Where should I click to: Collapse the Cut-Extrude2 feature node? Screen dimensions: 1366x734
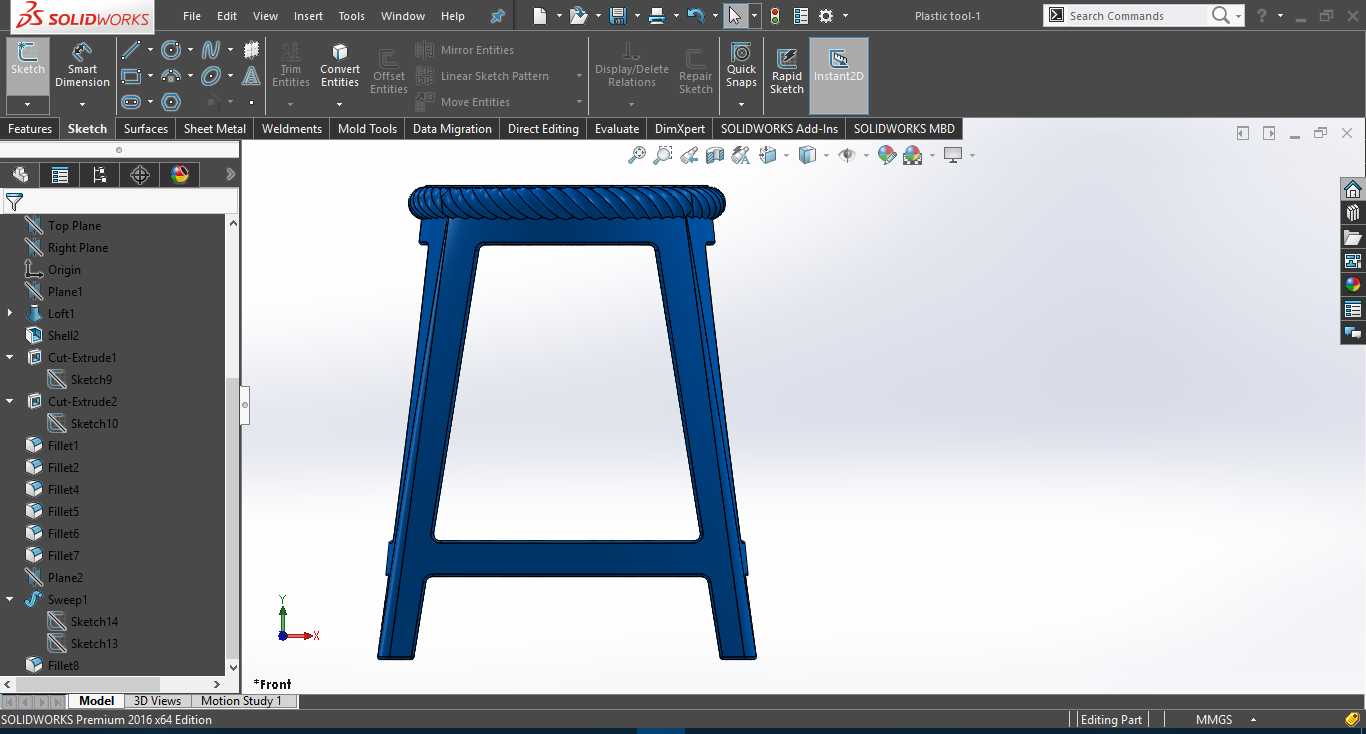(x=10, y=402)
